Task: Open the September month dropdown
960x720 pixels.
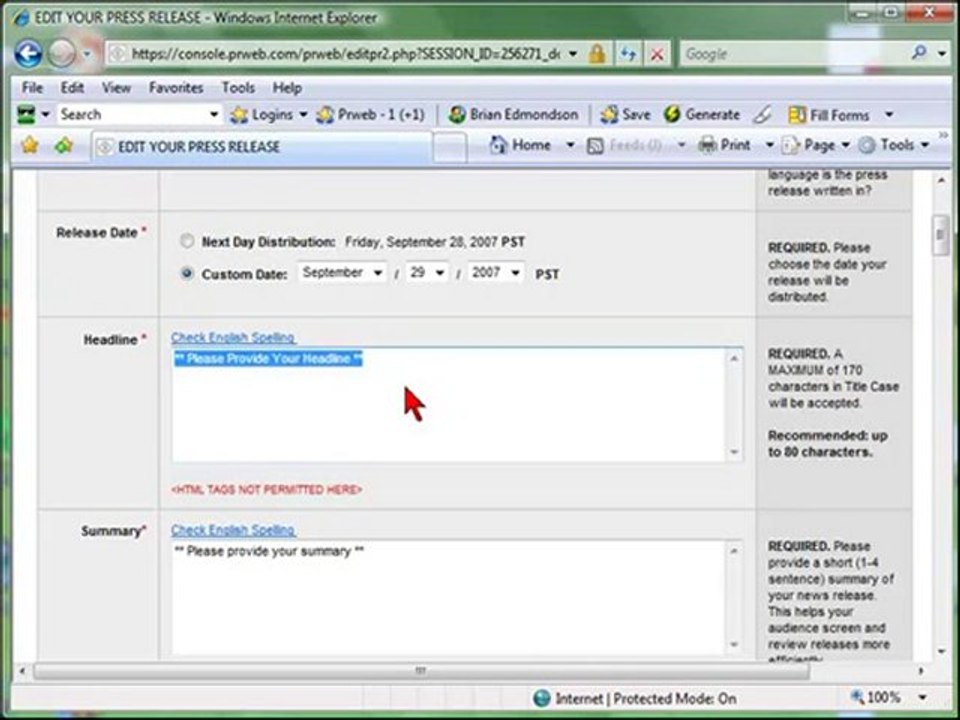Action: [343, 272]
